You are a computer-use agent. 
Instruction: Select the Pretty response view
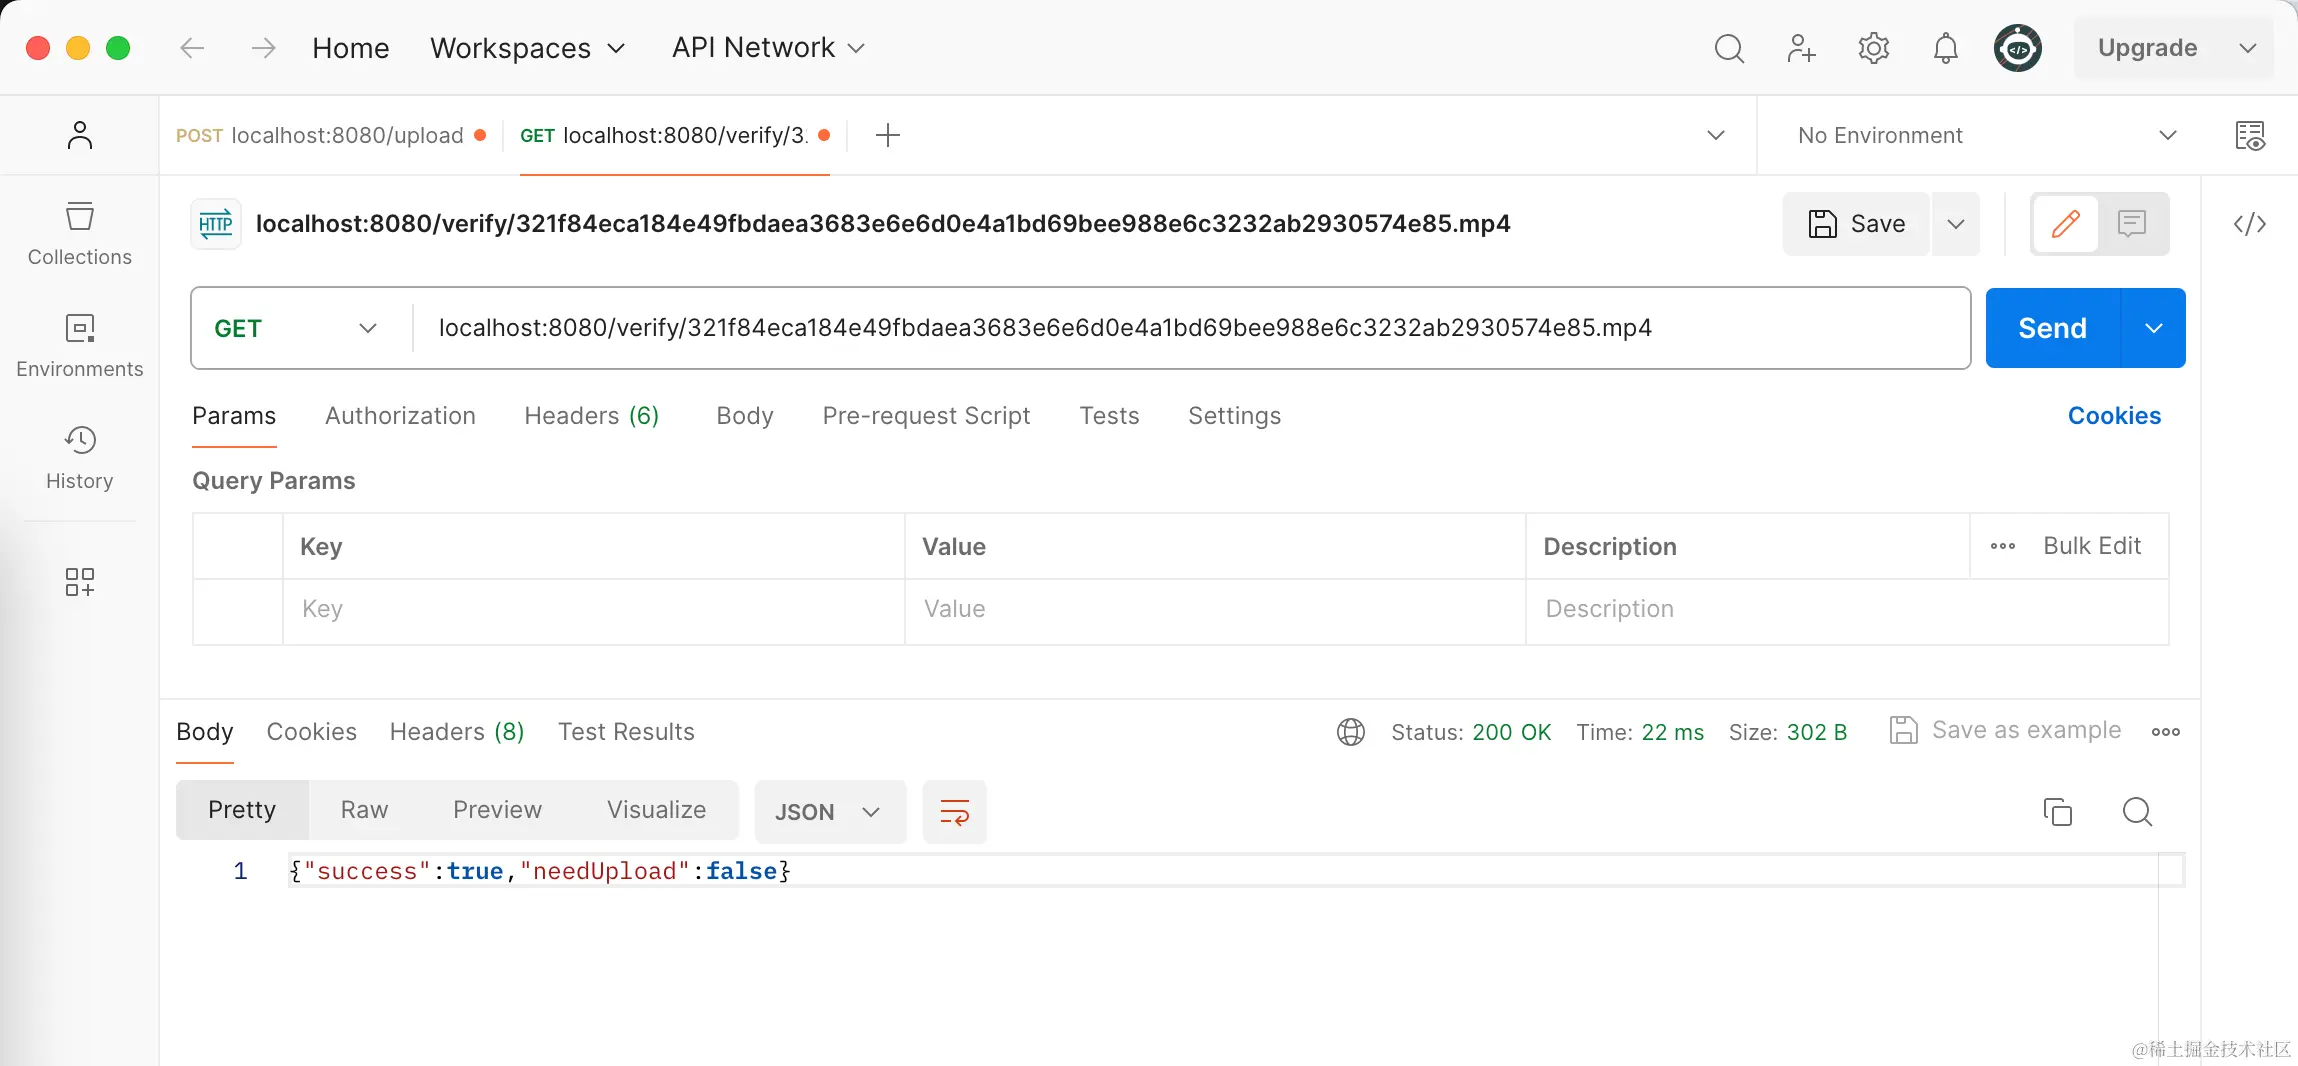(242, 810)
